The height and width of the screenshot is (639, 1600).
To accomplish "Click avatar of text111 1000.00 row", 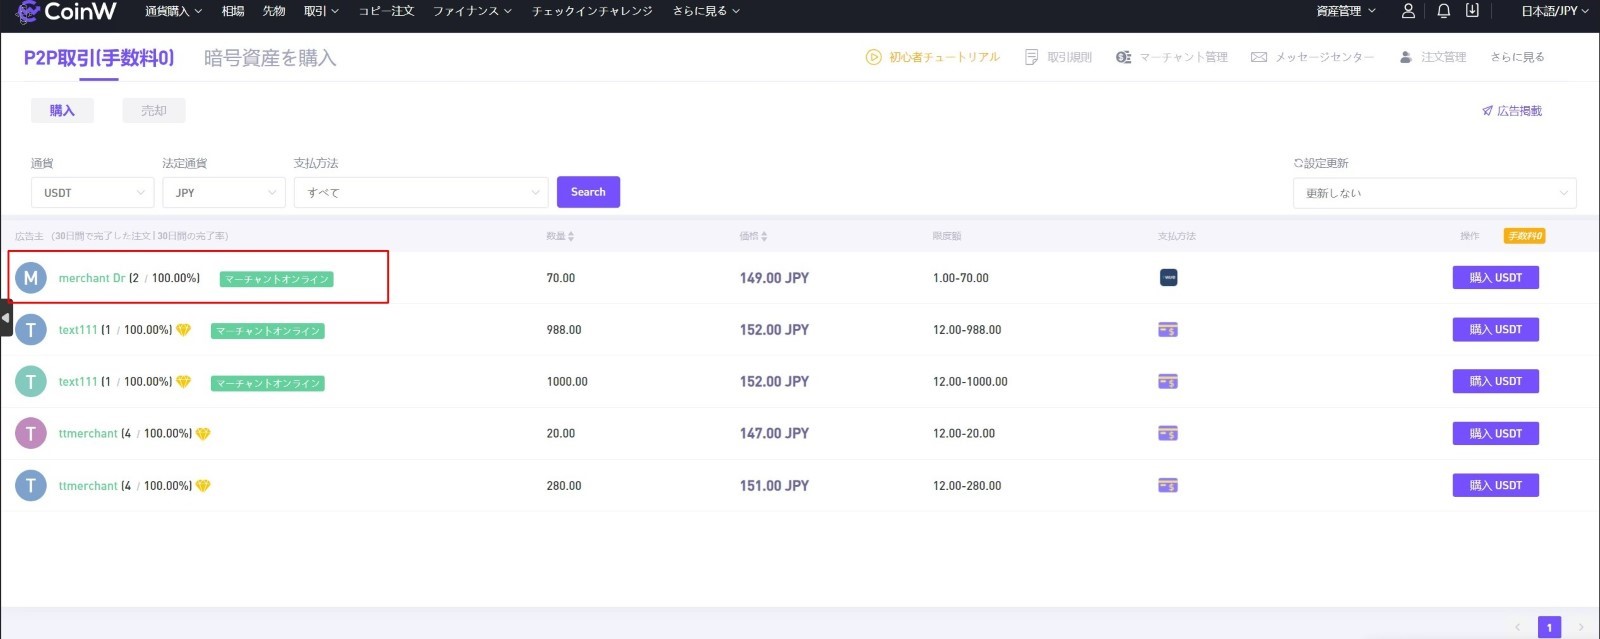I will 31,382.
